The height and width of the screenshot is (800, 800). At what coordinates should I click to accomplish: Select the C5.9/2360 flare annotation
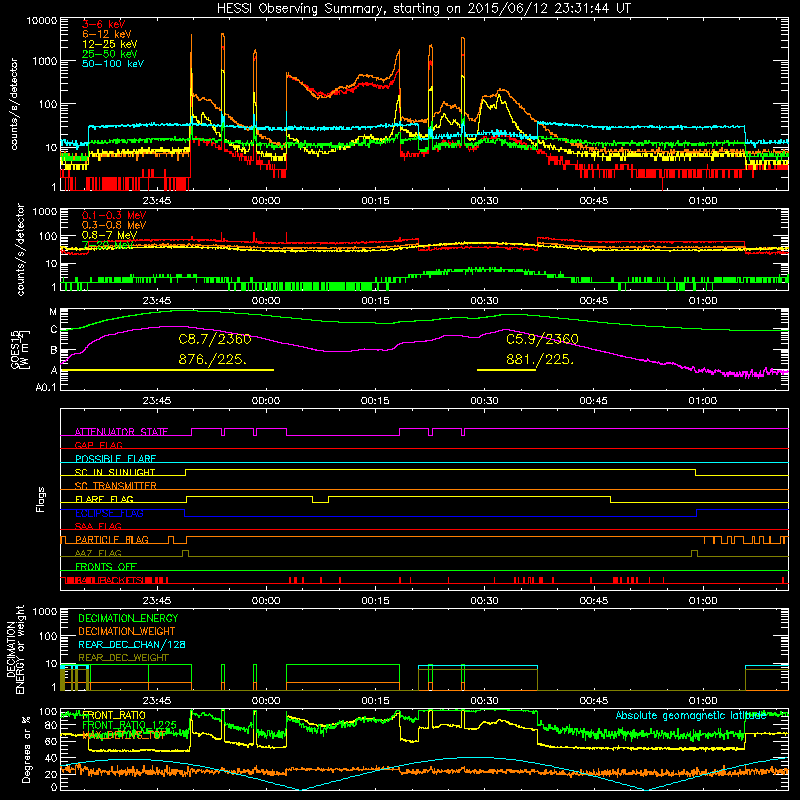542,339
